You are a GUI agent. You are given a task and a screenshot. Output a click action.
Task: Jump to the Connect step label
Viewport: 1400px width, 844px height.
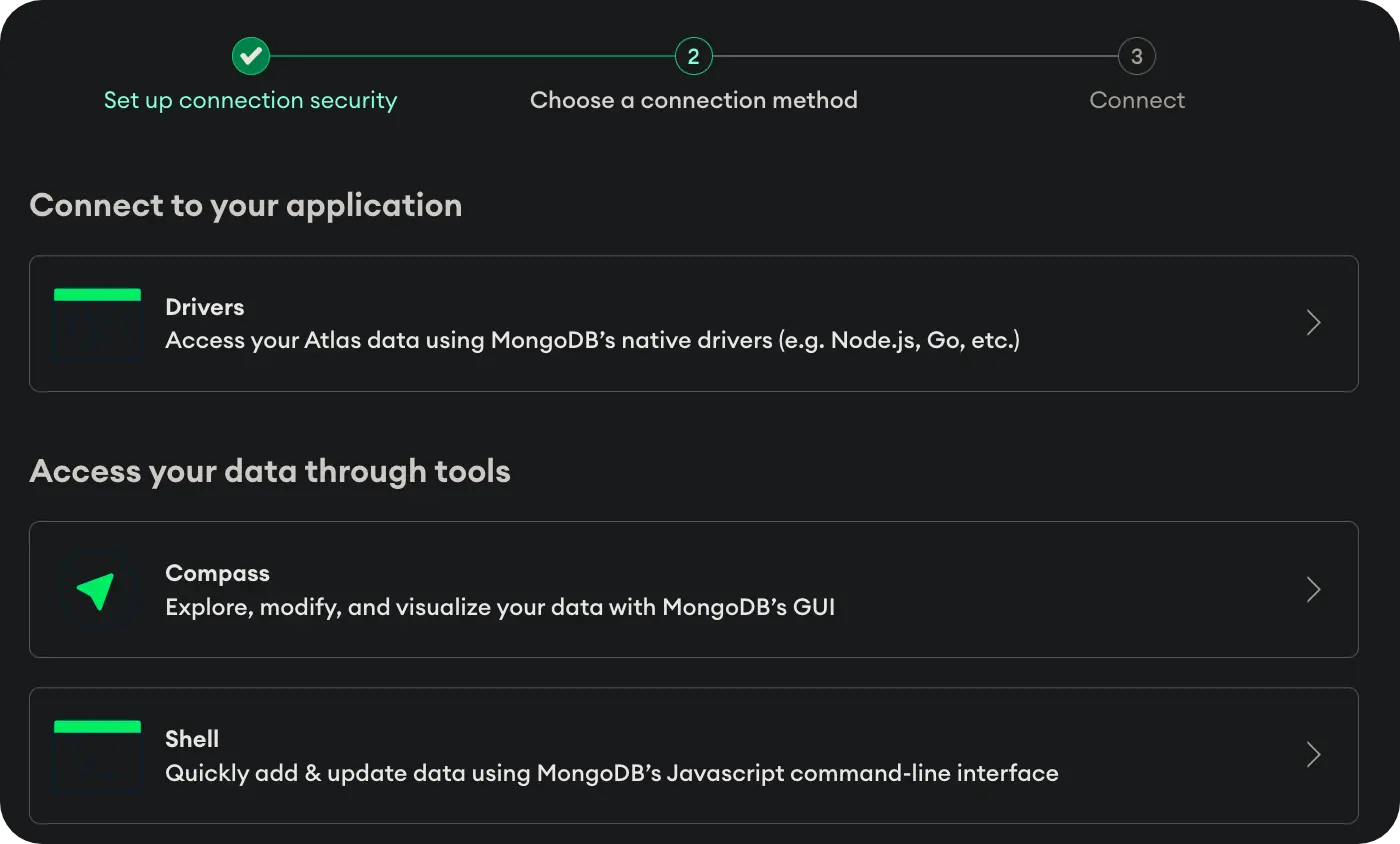click(x=1137, y=100)
